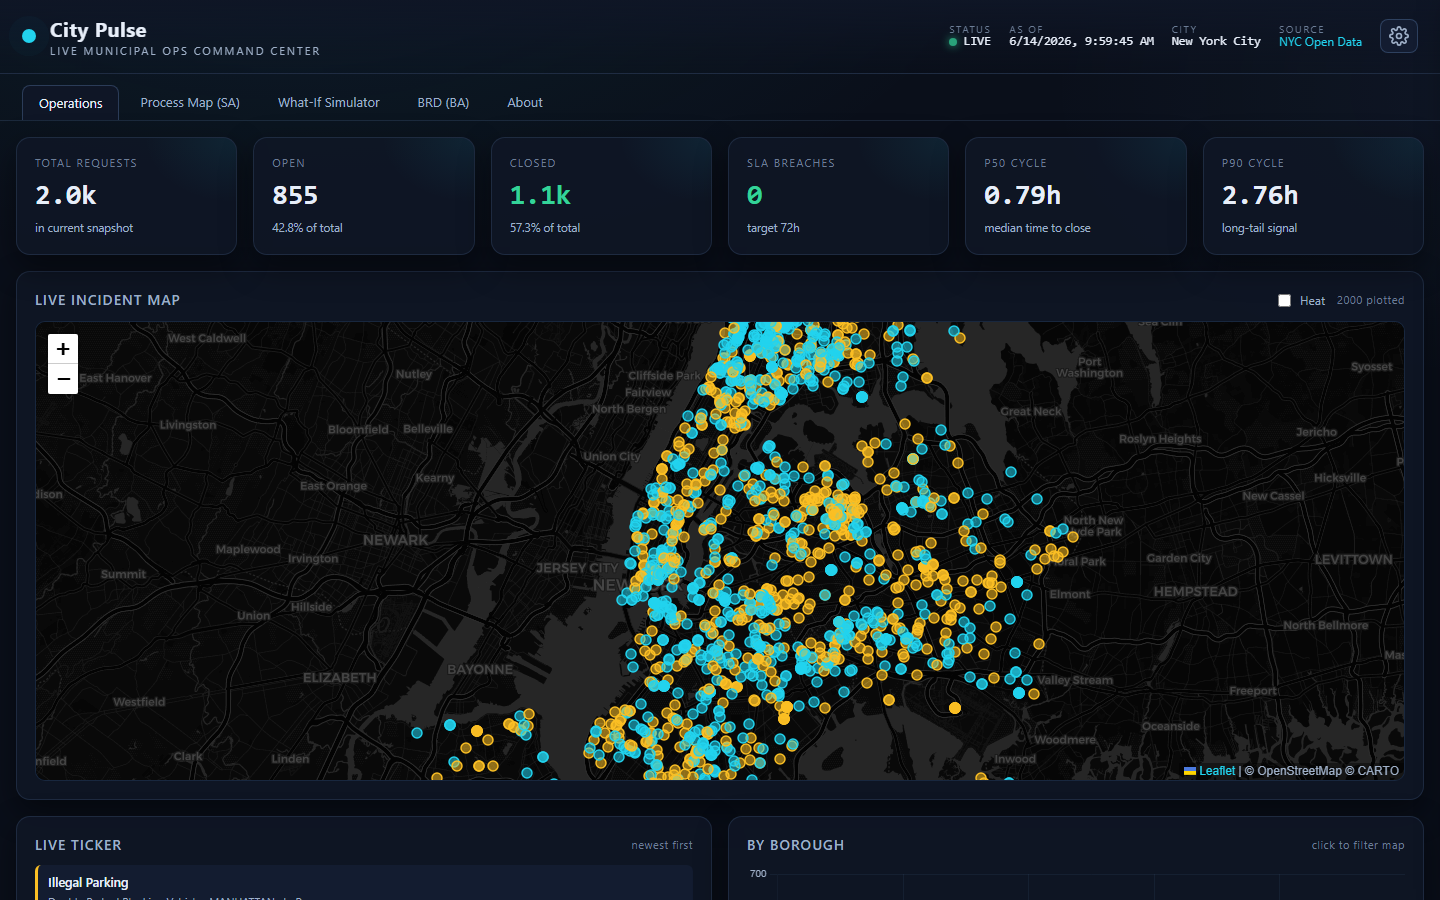Click the cyan City Pulse logo dot

(x=29, y=36)
